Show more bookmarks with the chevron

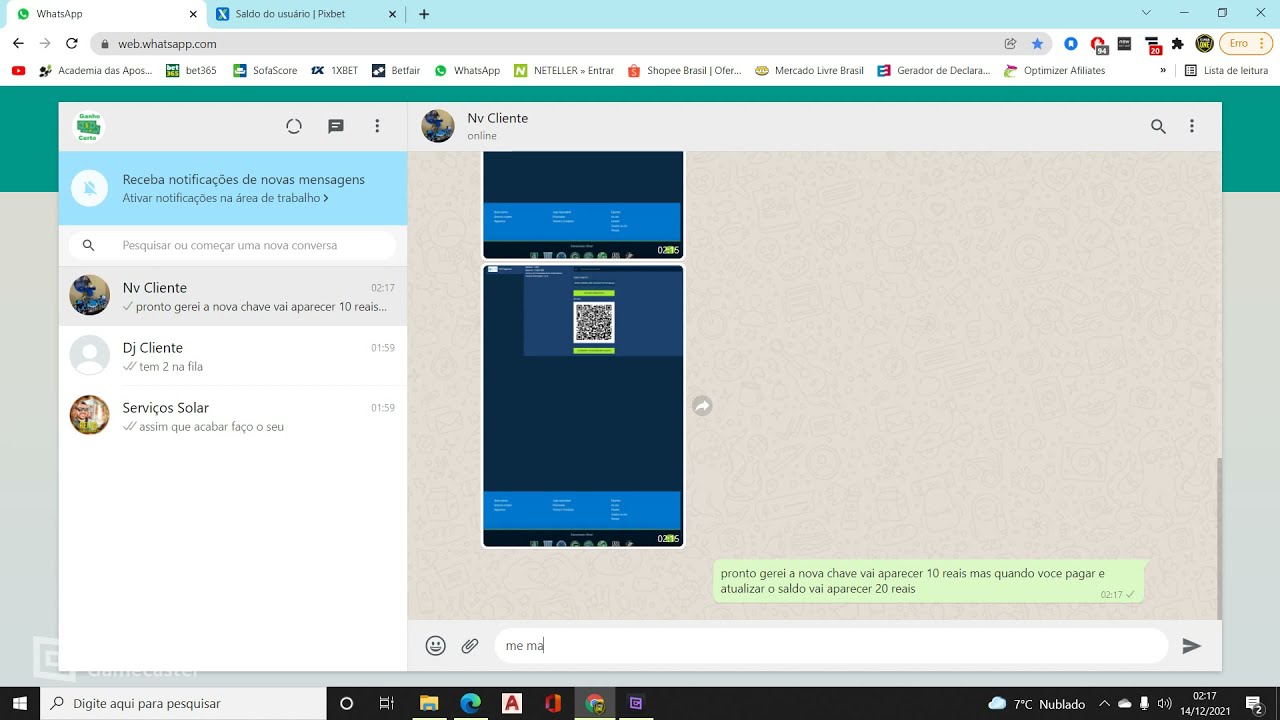click(x=1163, y=71)
